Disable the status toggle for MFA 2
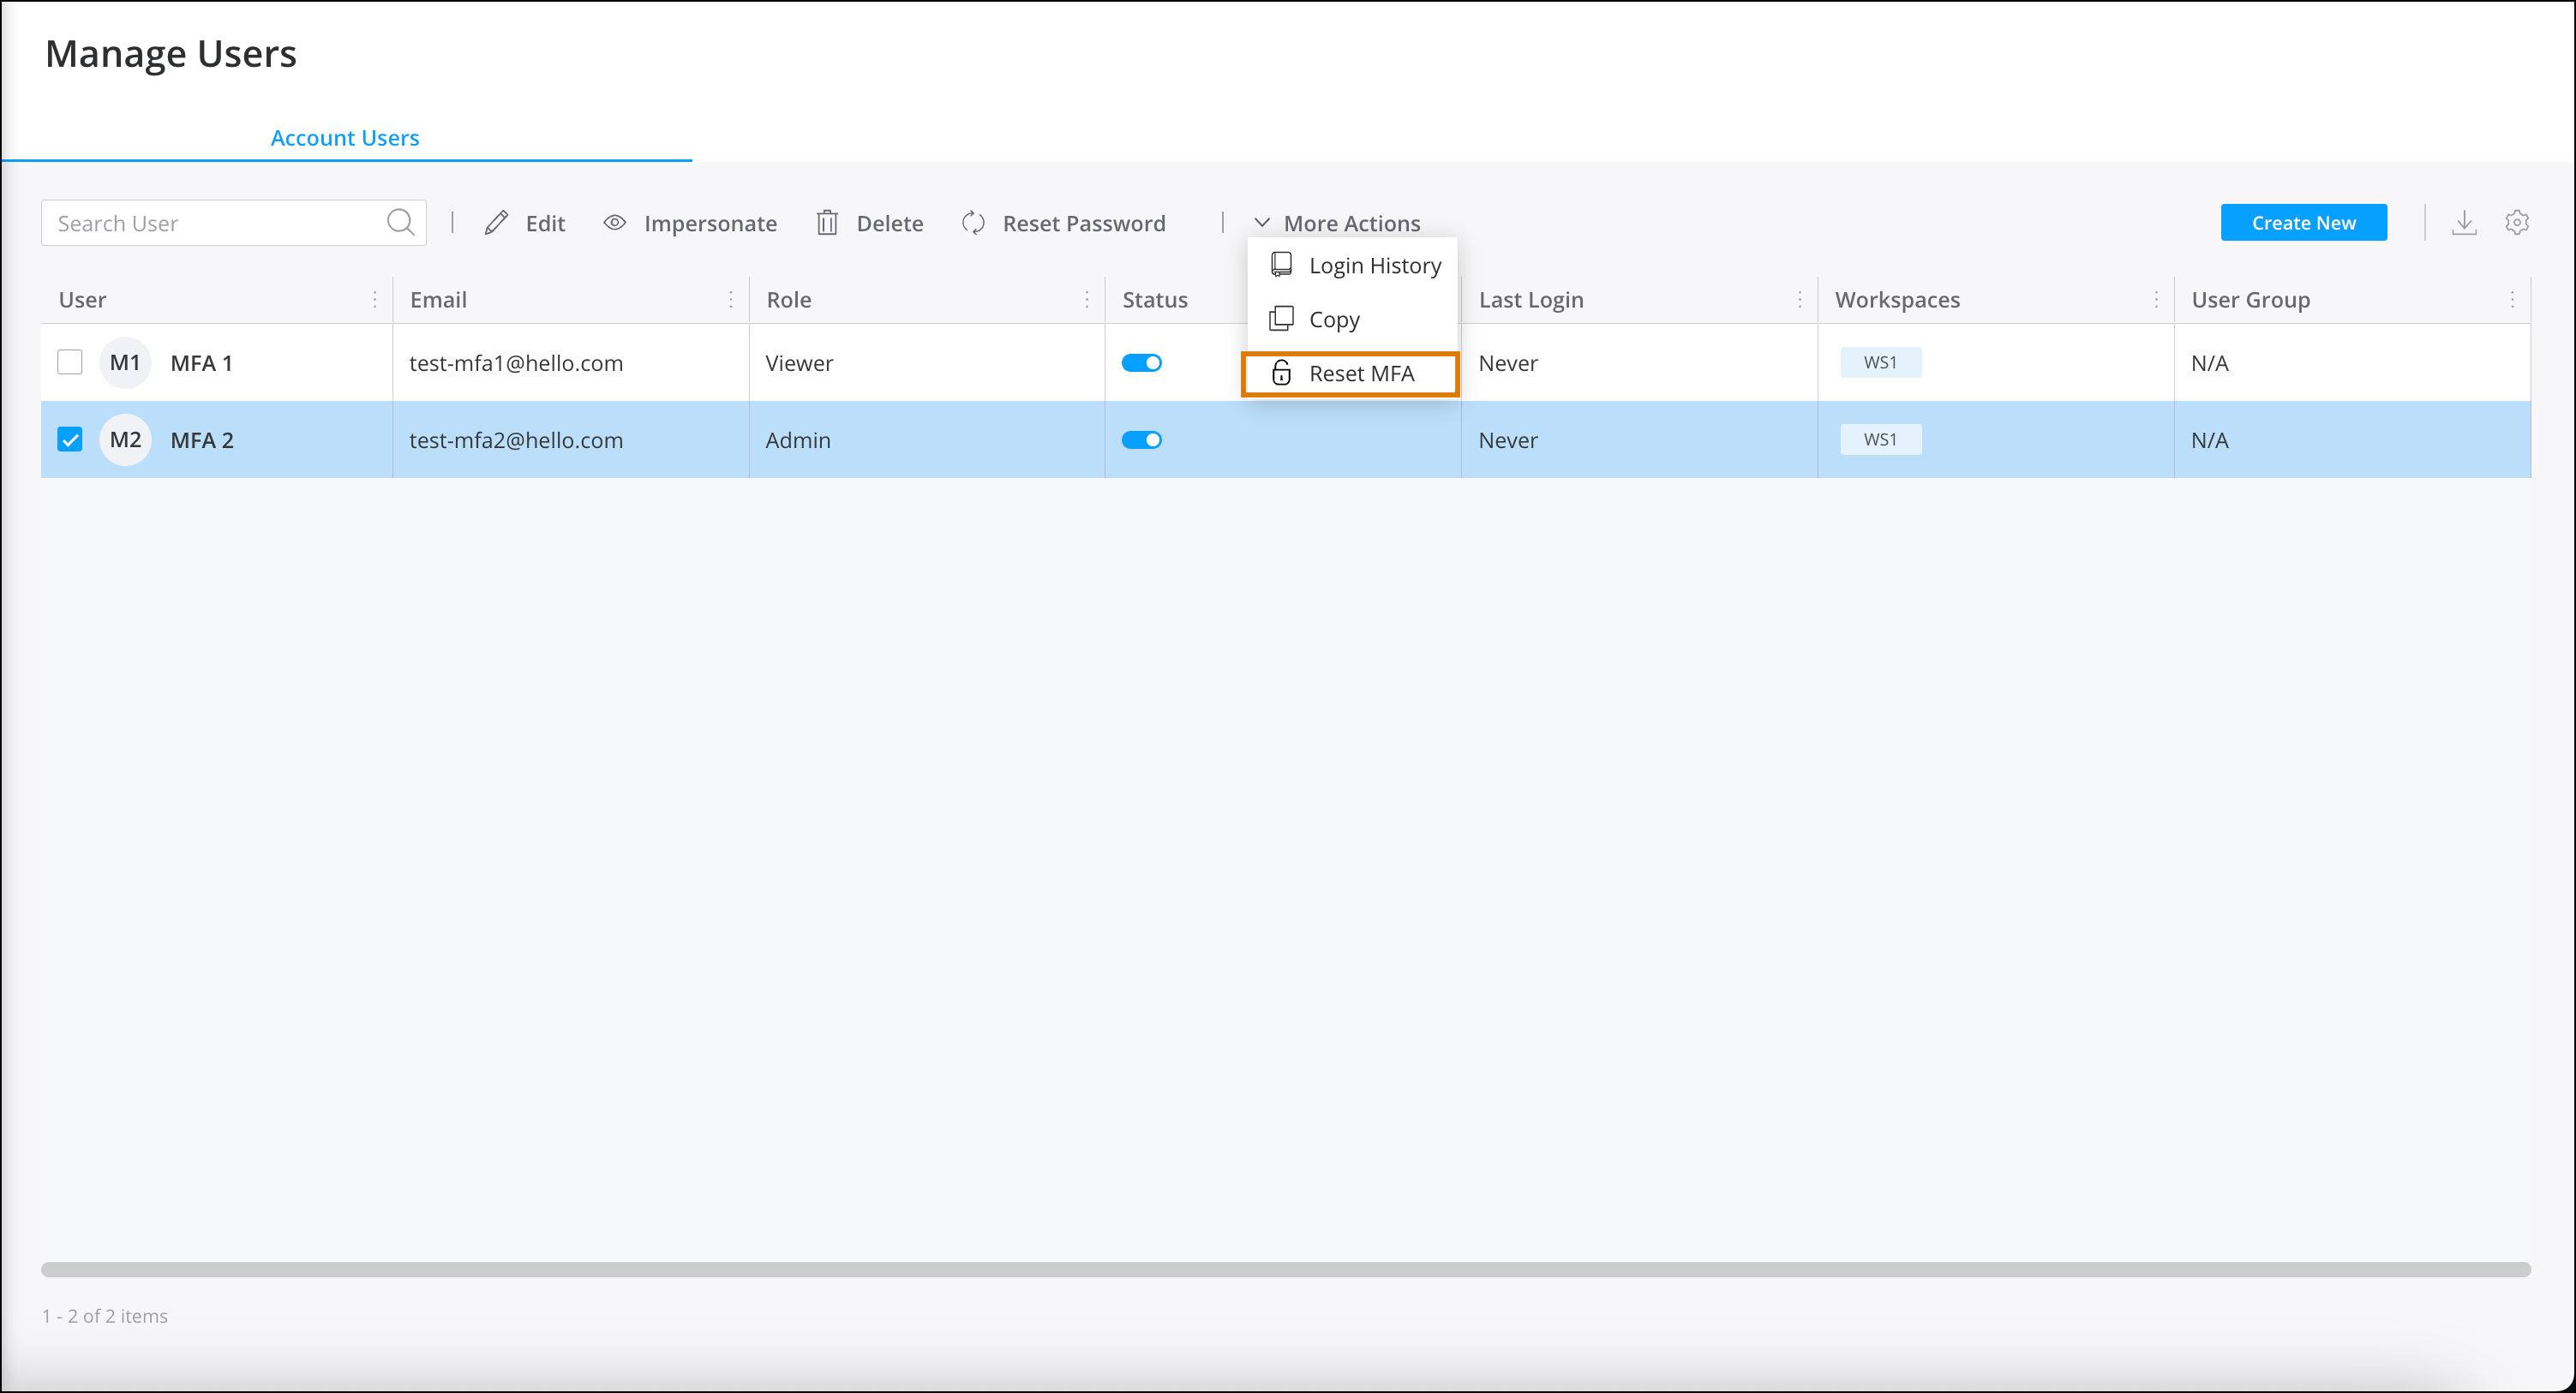 (x=1142, y=439)
